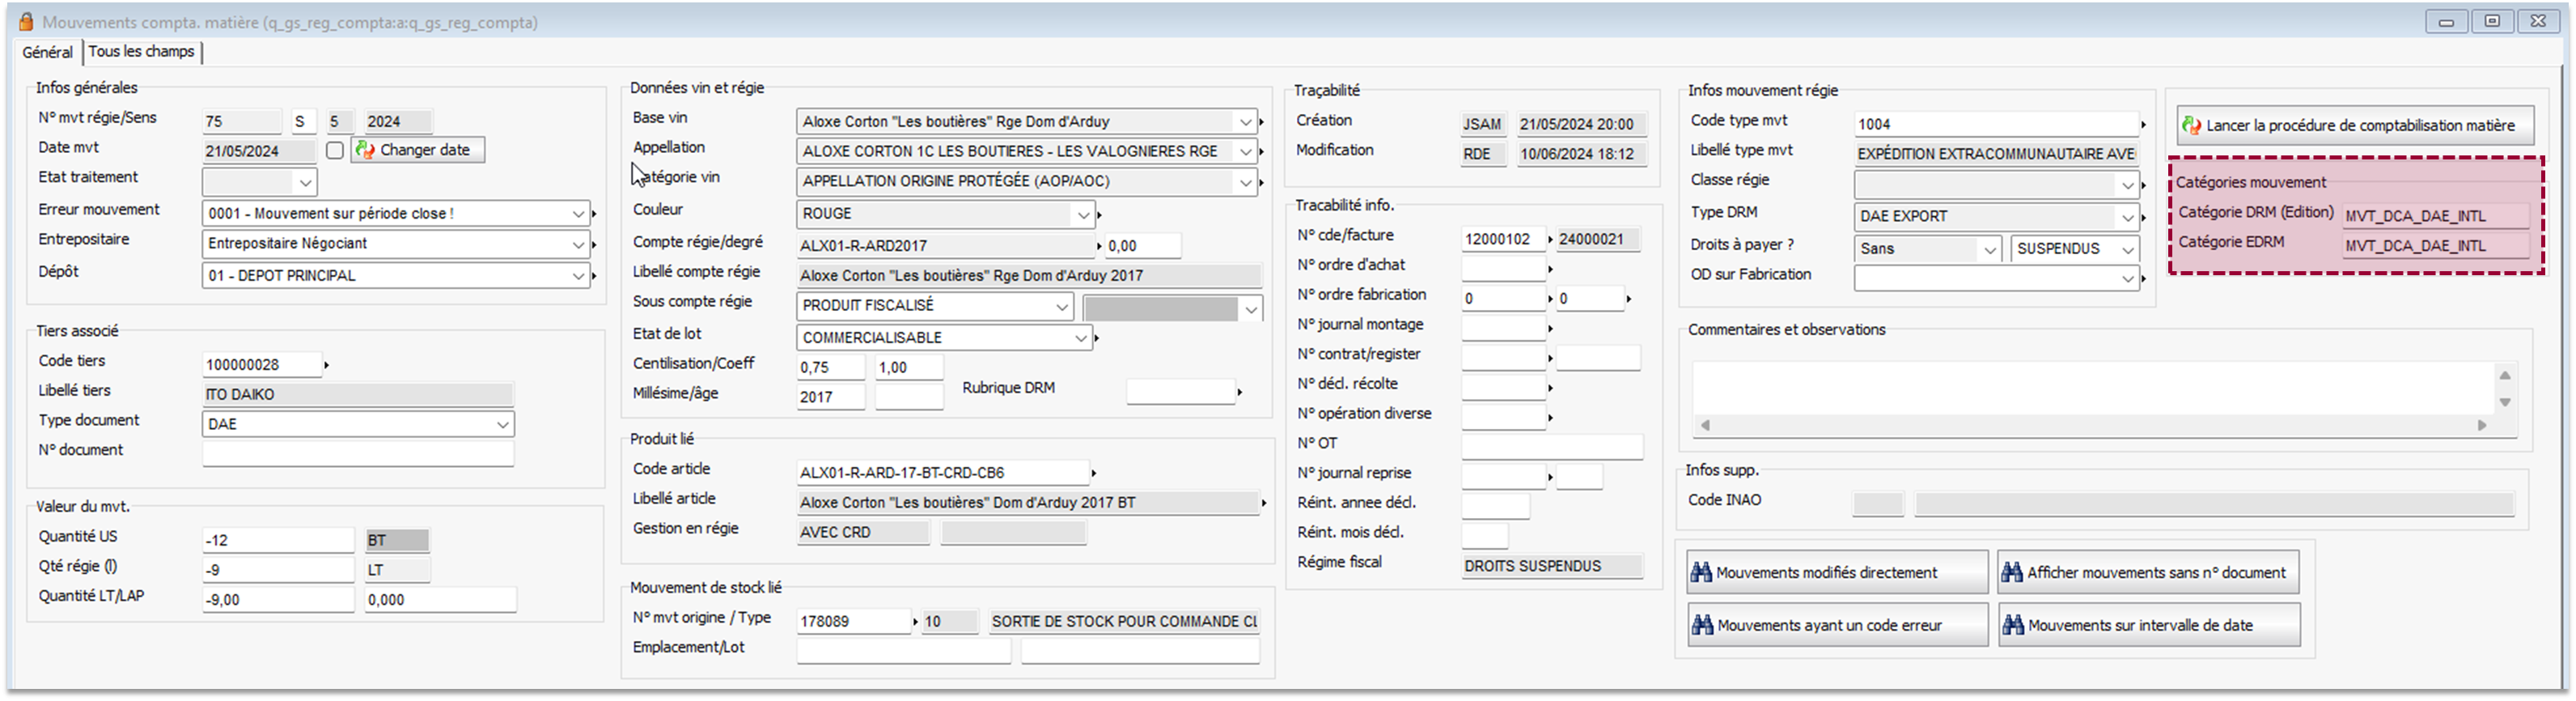Select the Général tab
The width and height of the screenshot is (2576, 701).
coord(47,52)
